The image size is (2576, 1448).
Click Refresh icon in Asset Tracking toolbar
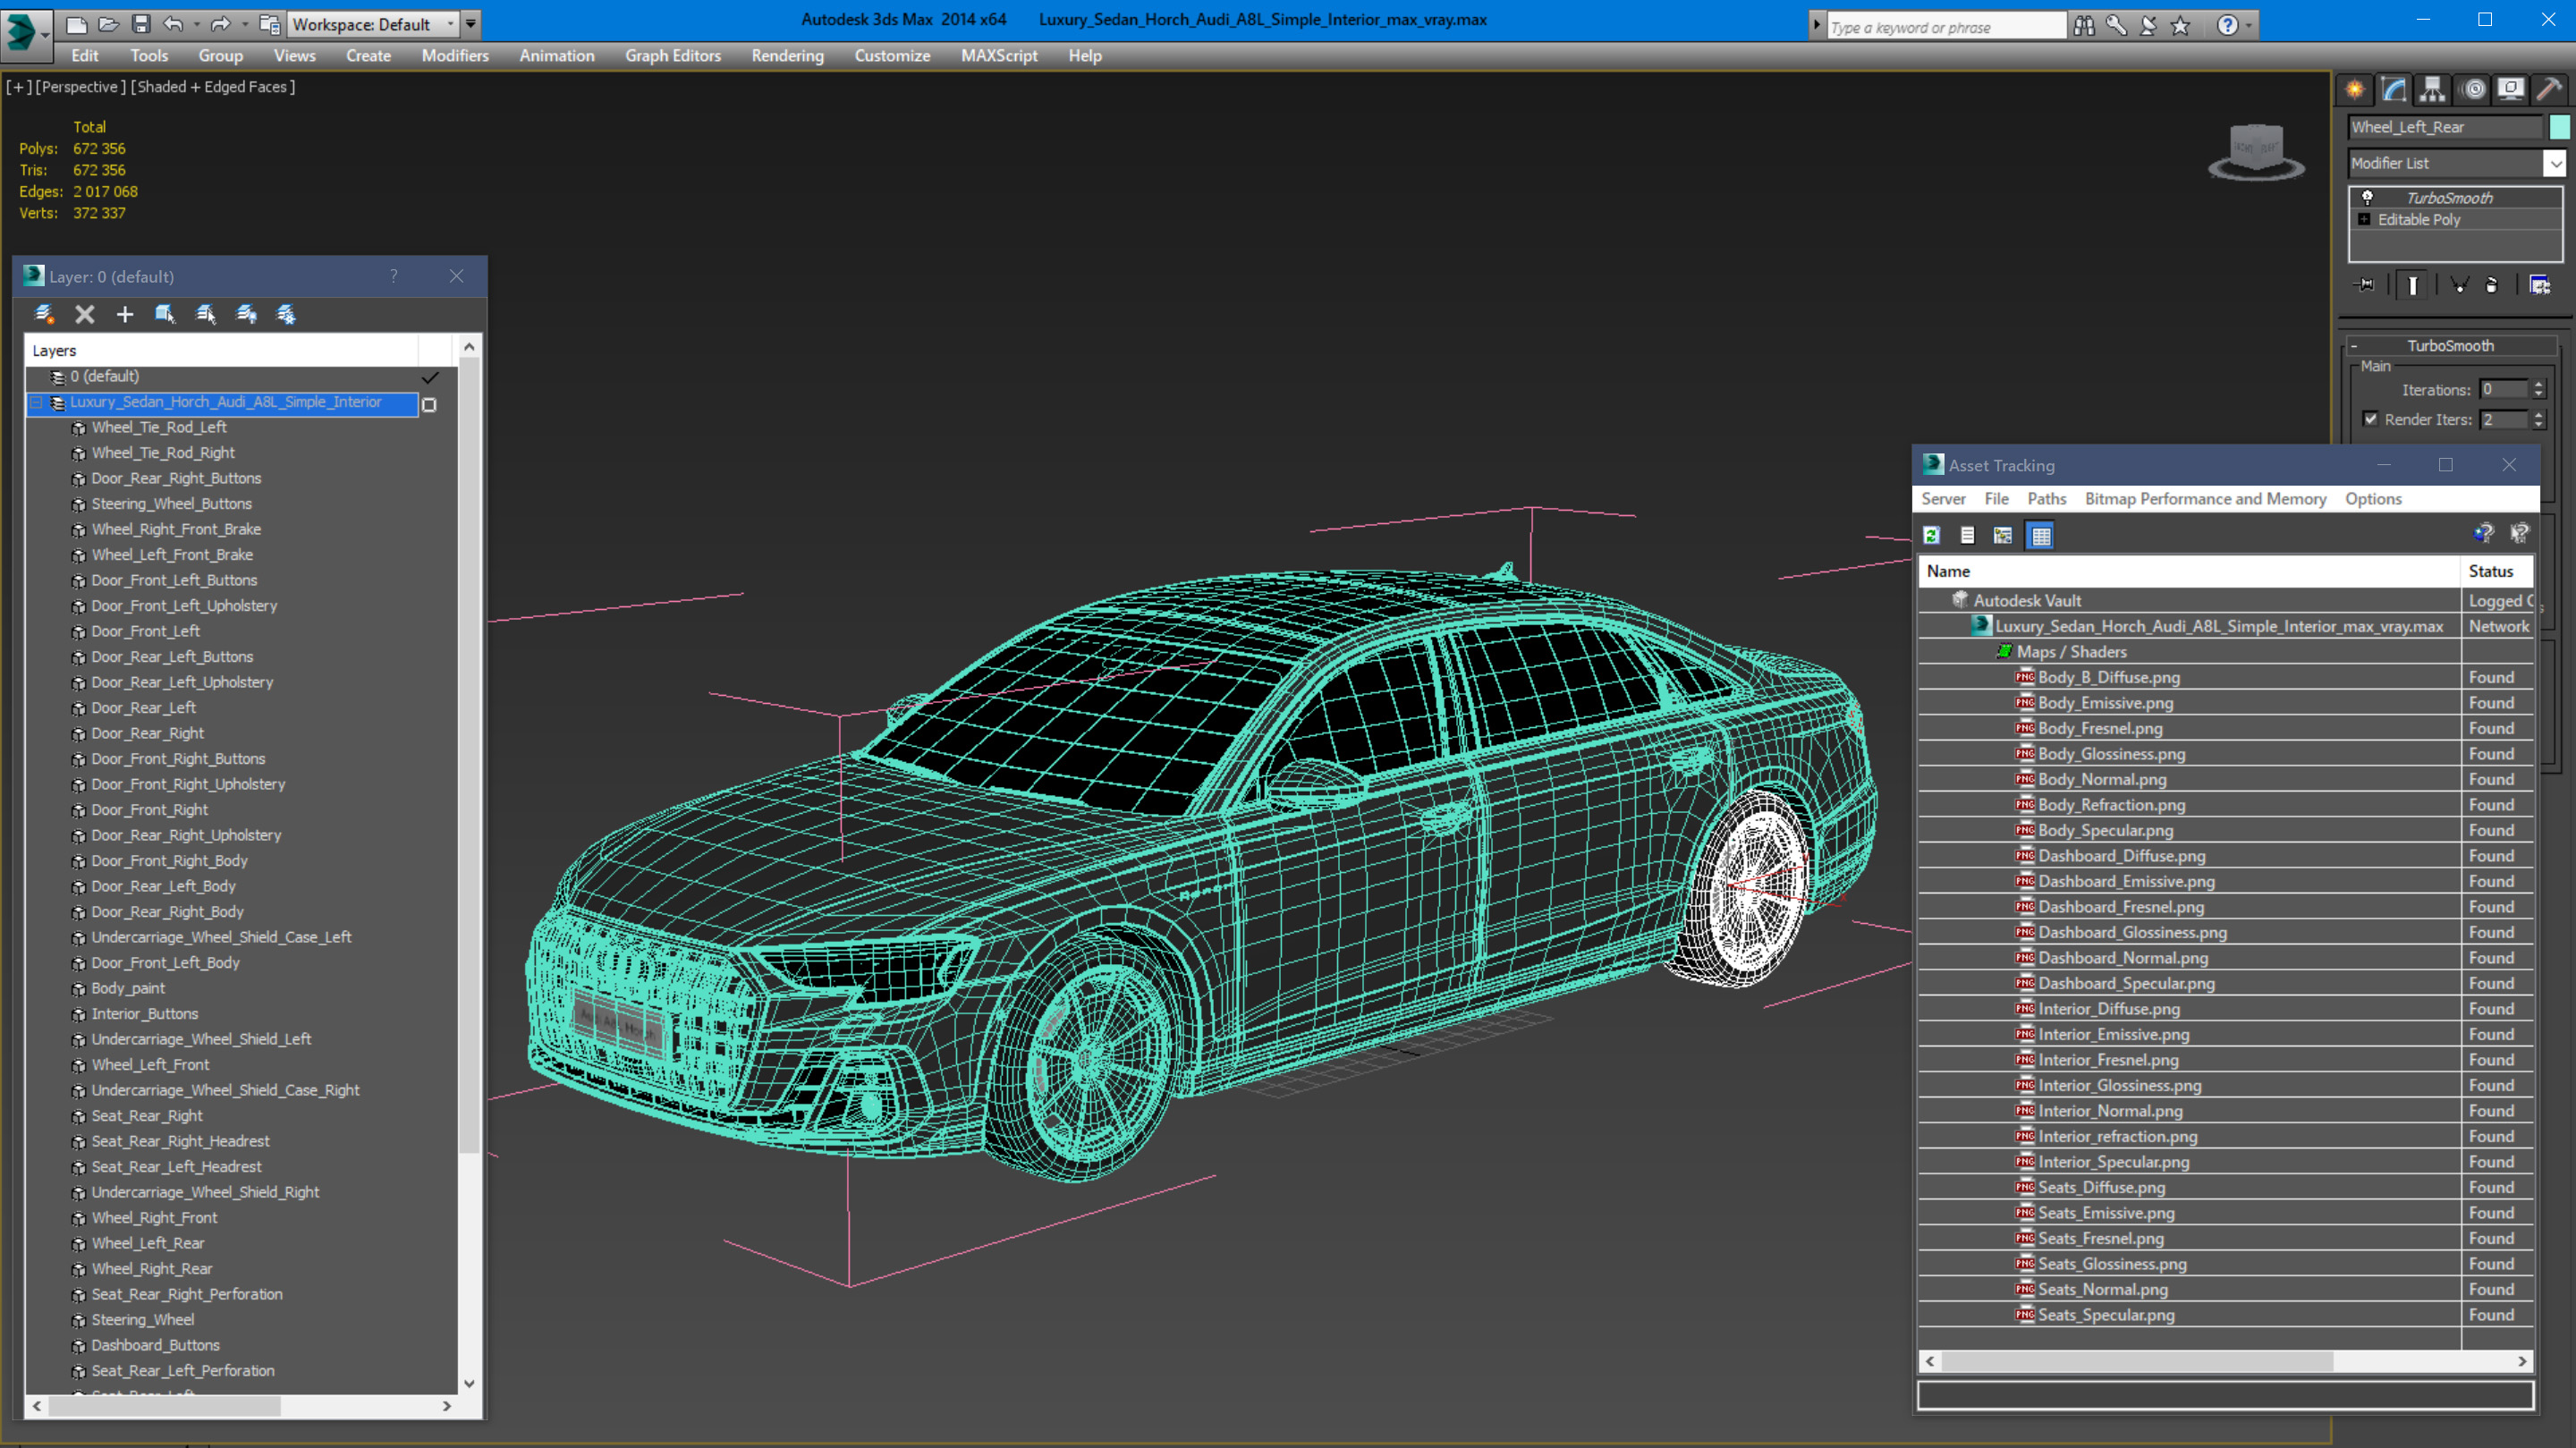pos(1931,535)
